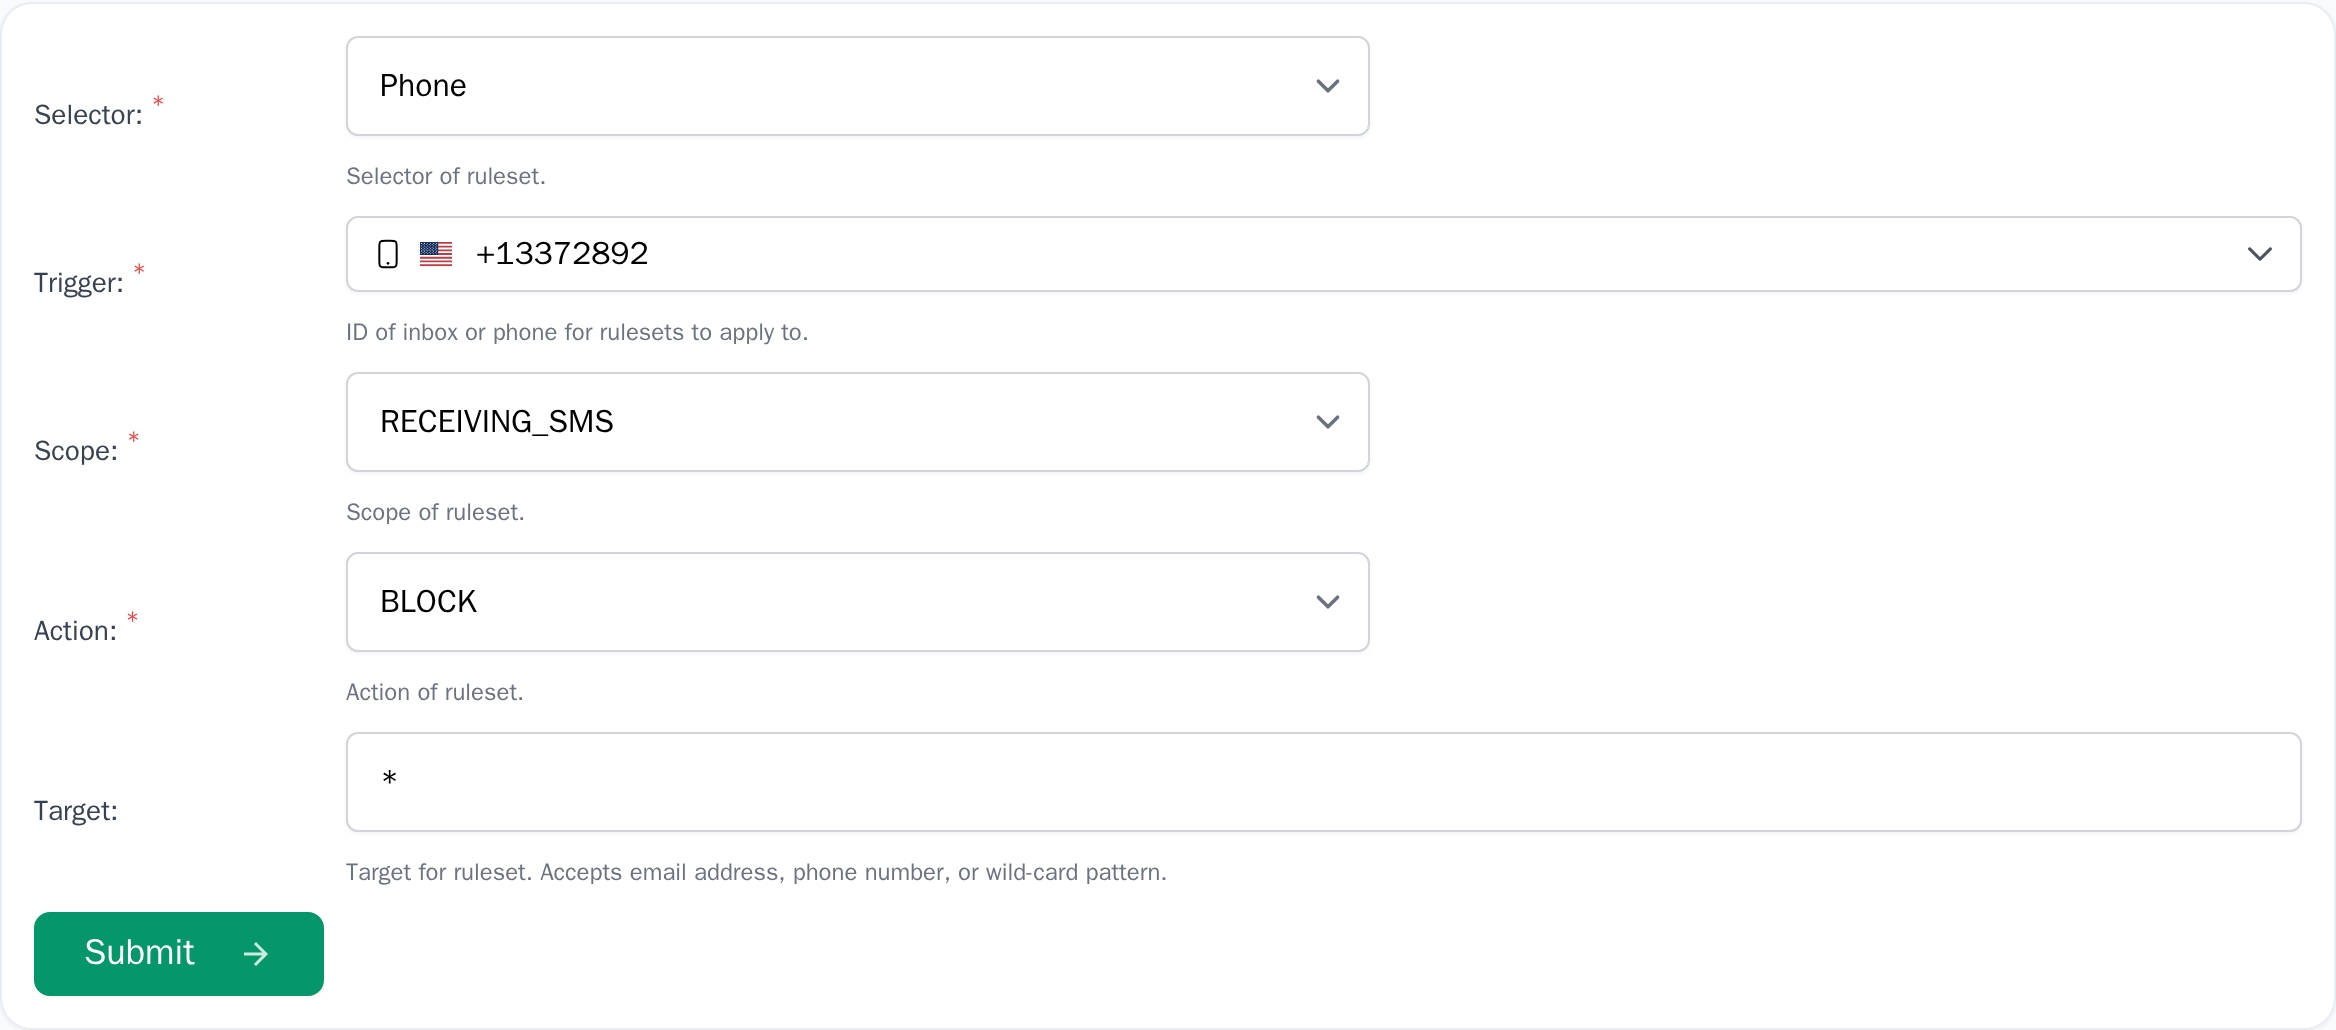
Task: Open the Trigger dropdown chevron
Action: pyautogui.click(x=2259, y=254)
